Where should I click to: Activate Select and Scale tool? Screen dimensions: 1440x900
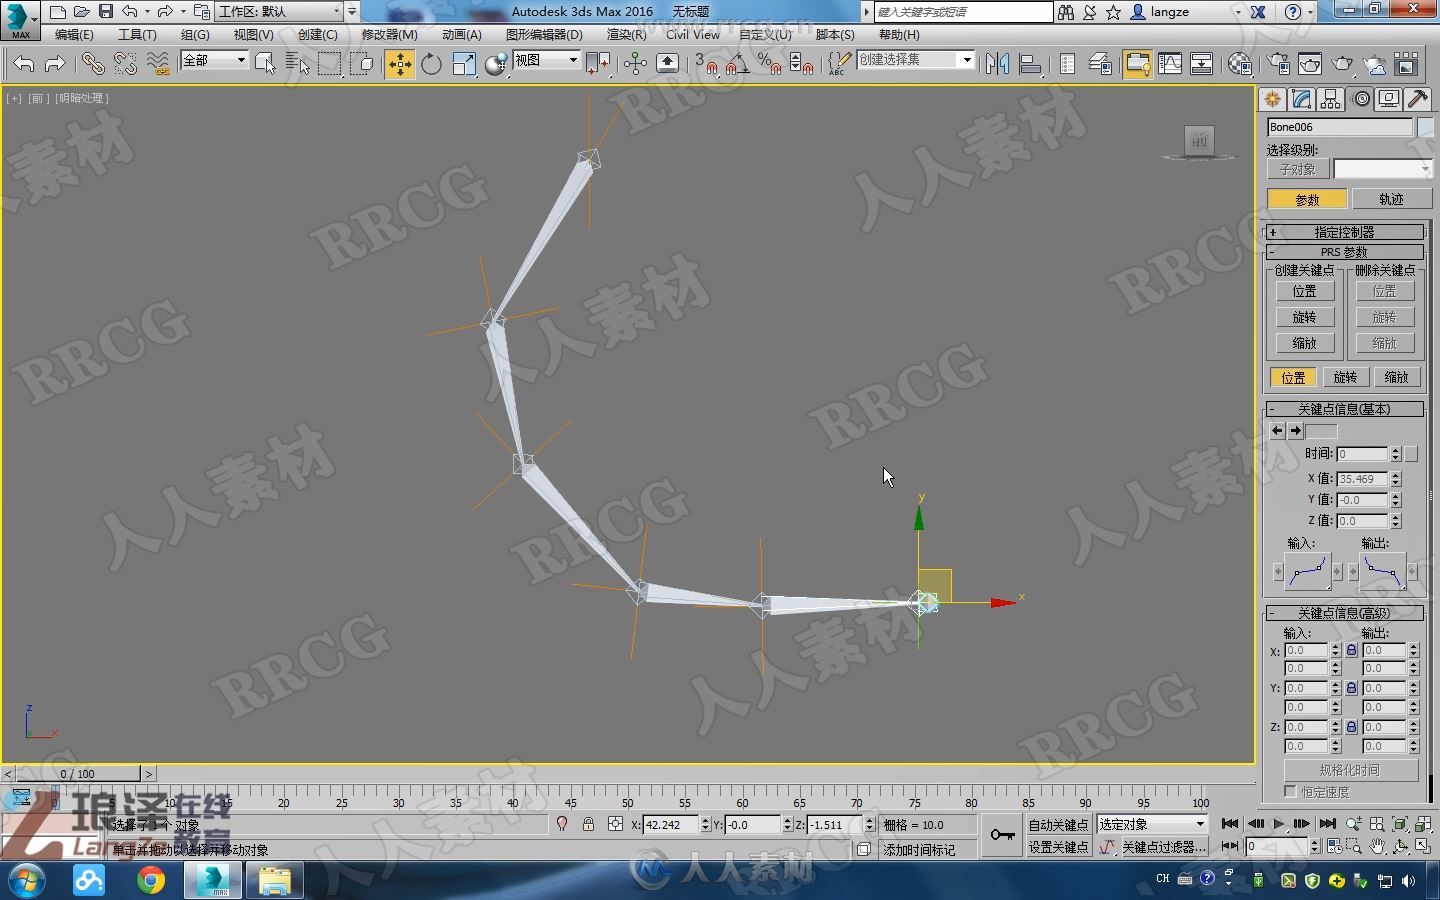[x=464, y=64]
